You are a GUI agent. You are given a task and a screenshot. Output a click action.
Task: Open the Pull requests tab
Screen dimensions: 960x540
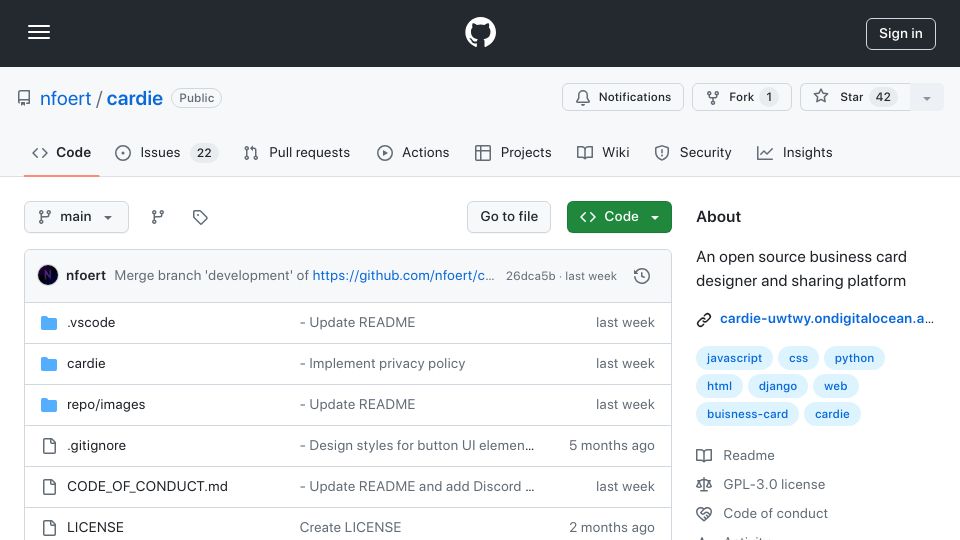pos(297,152)
